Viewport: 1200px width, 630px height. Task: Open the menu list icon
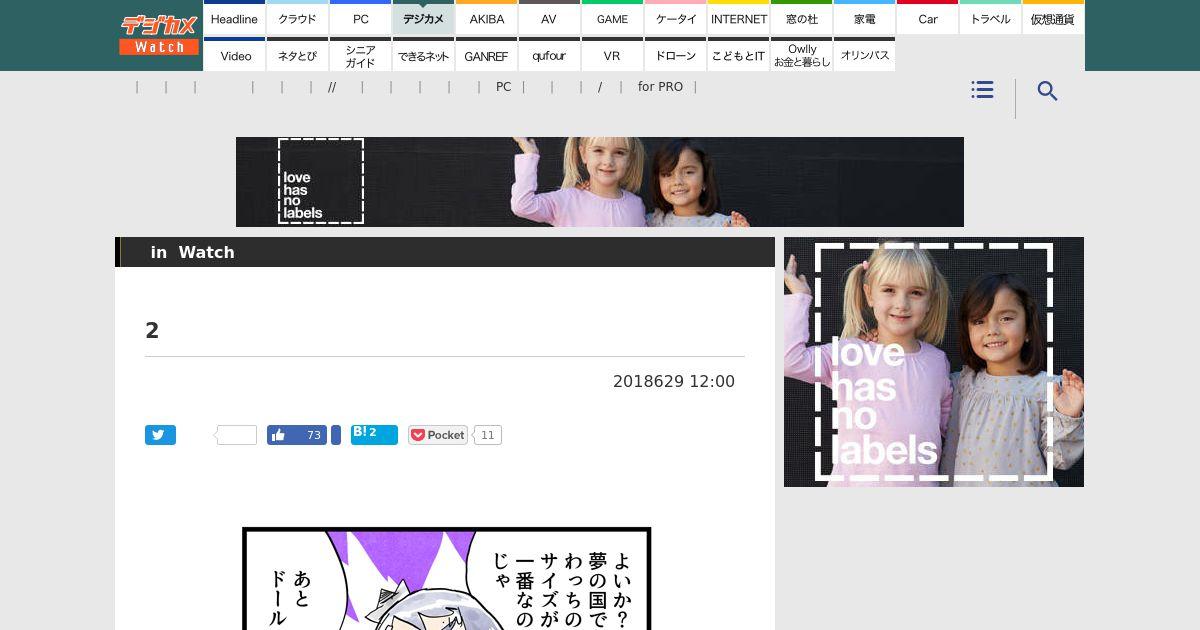982,90
